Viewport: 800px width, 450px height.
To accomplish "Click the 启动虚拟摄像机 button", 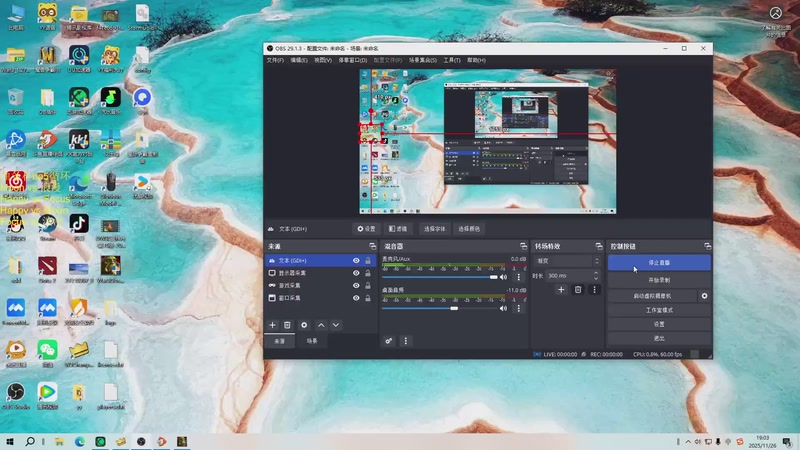I will pos(652,296).
